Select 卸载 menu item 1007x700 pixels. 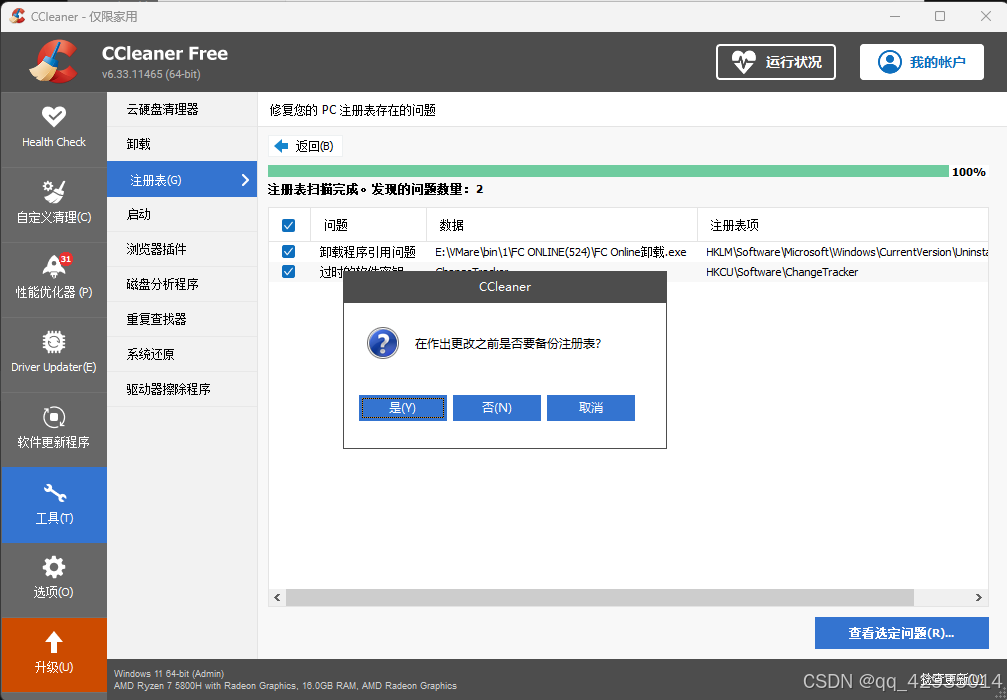click(x=182, y=144)
